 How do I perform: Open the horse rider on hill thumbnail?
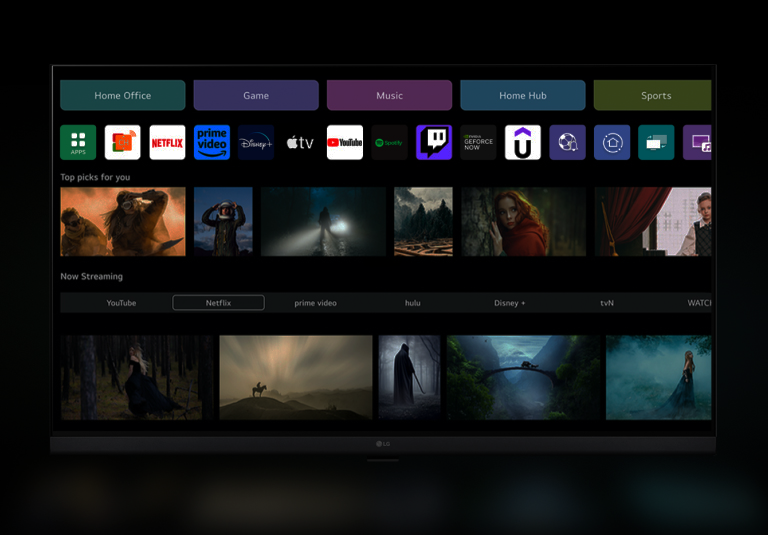[x=295, y=377]
